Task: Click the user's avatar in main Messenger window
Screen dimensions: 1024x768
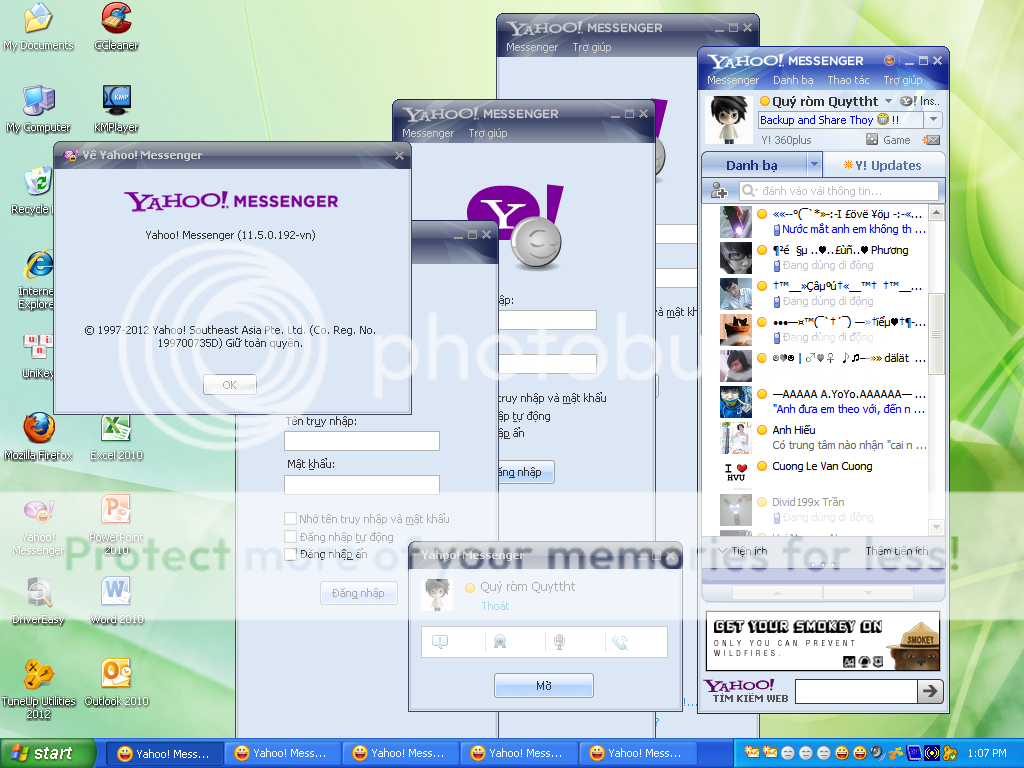Action: coord(729,120)
